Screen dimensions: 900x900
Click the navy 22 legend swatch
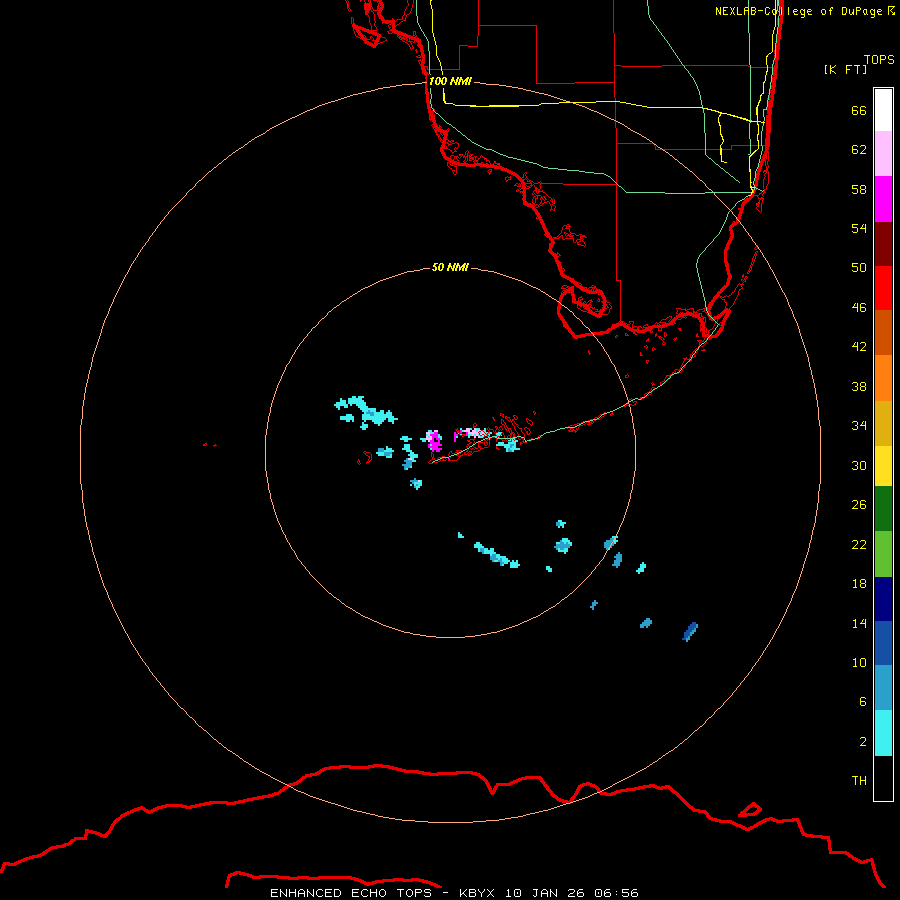(883, 599)
